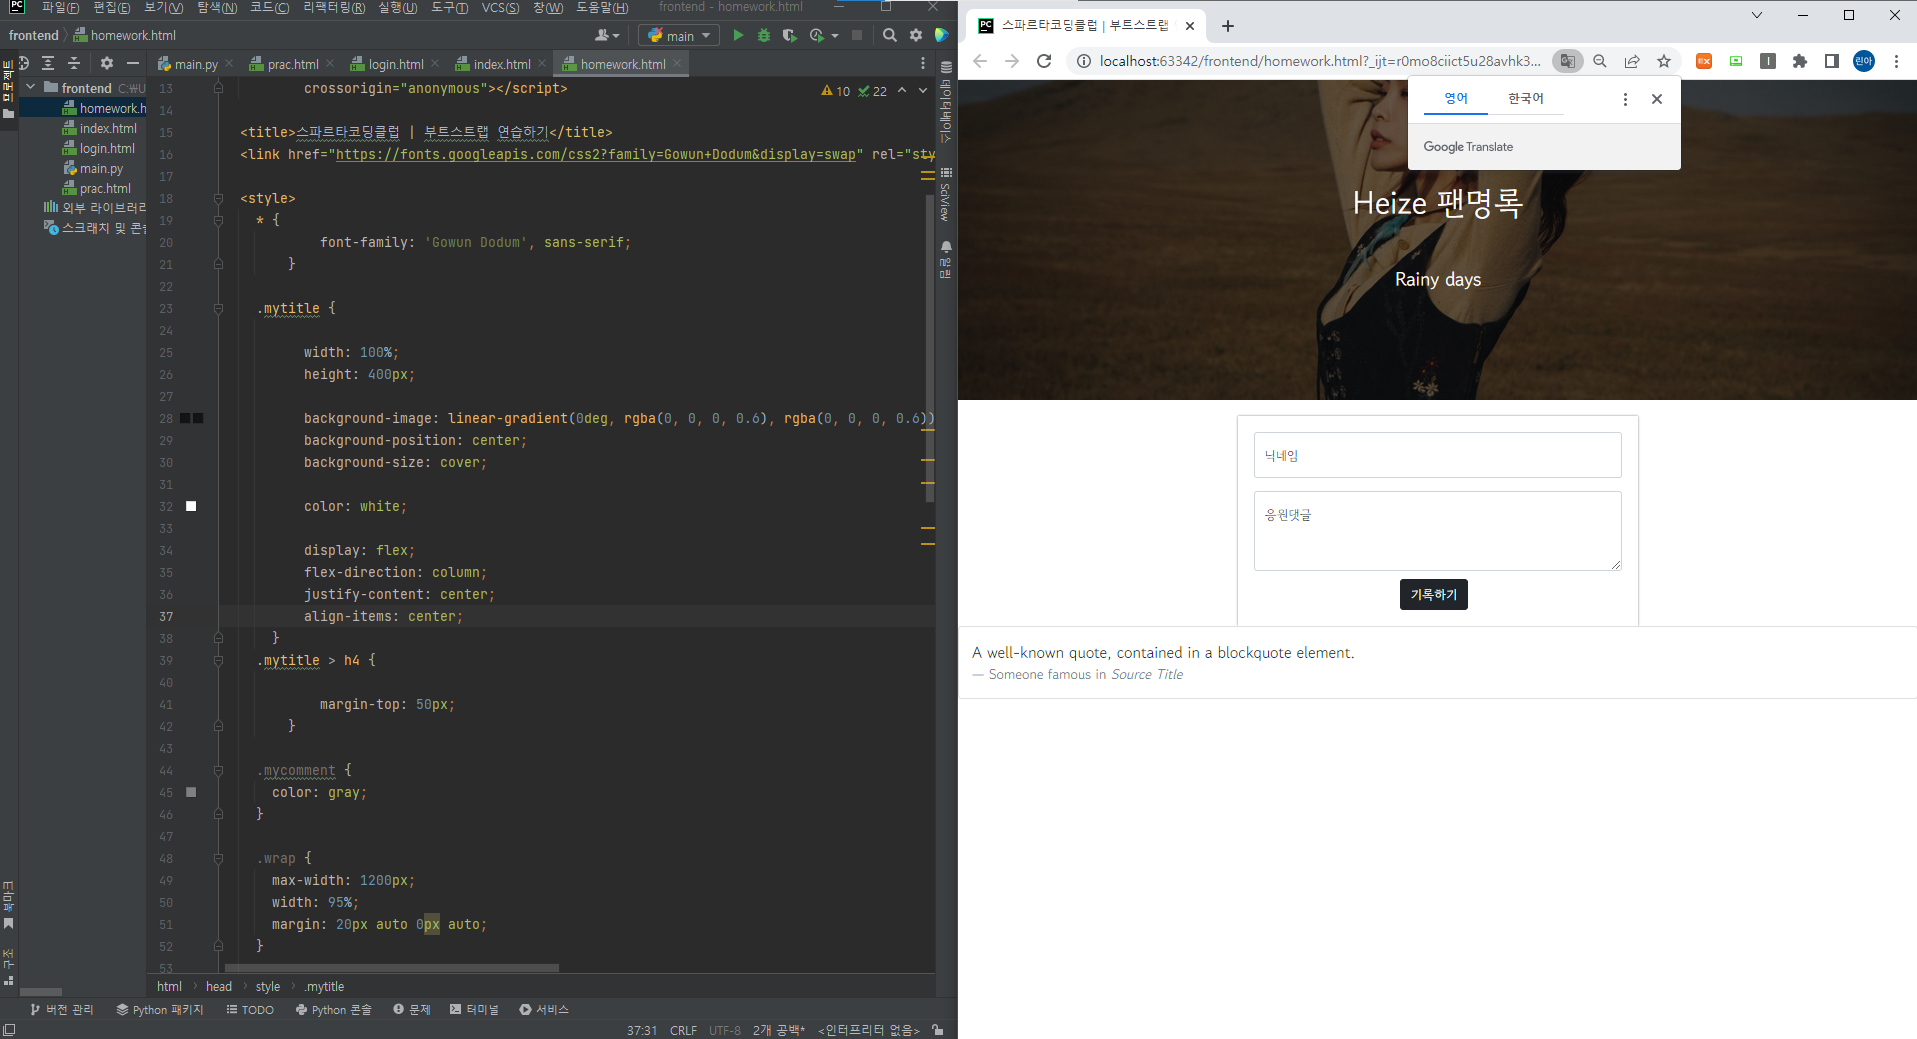1917x1039 pixels.
Task: Go to previous highlighted error arrow
Action: click(902, 90)
